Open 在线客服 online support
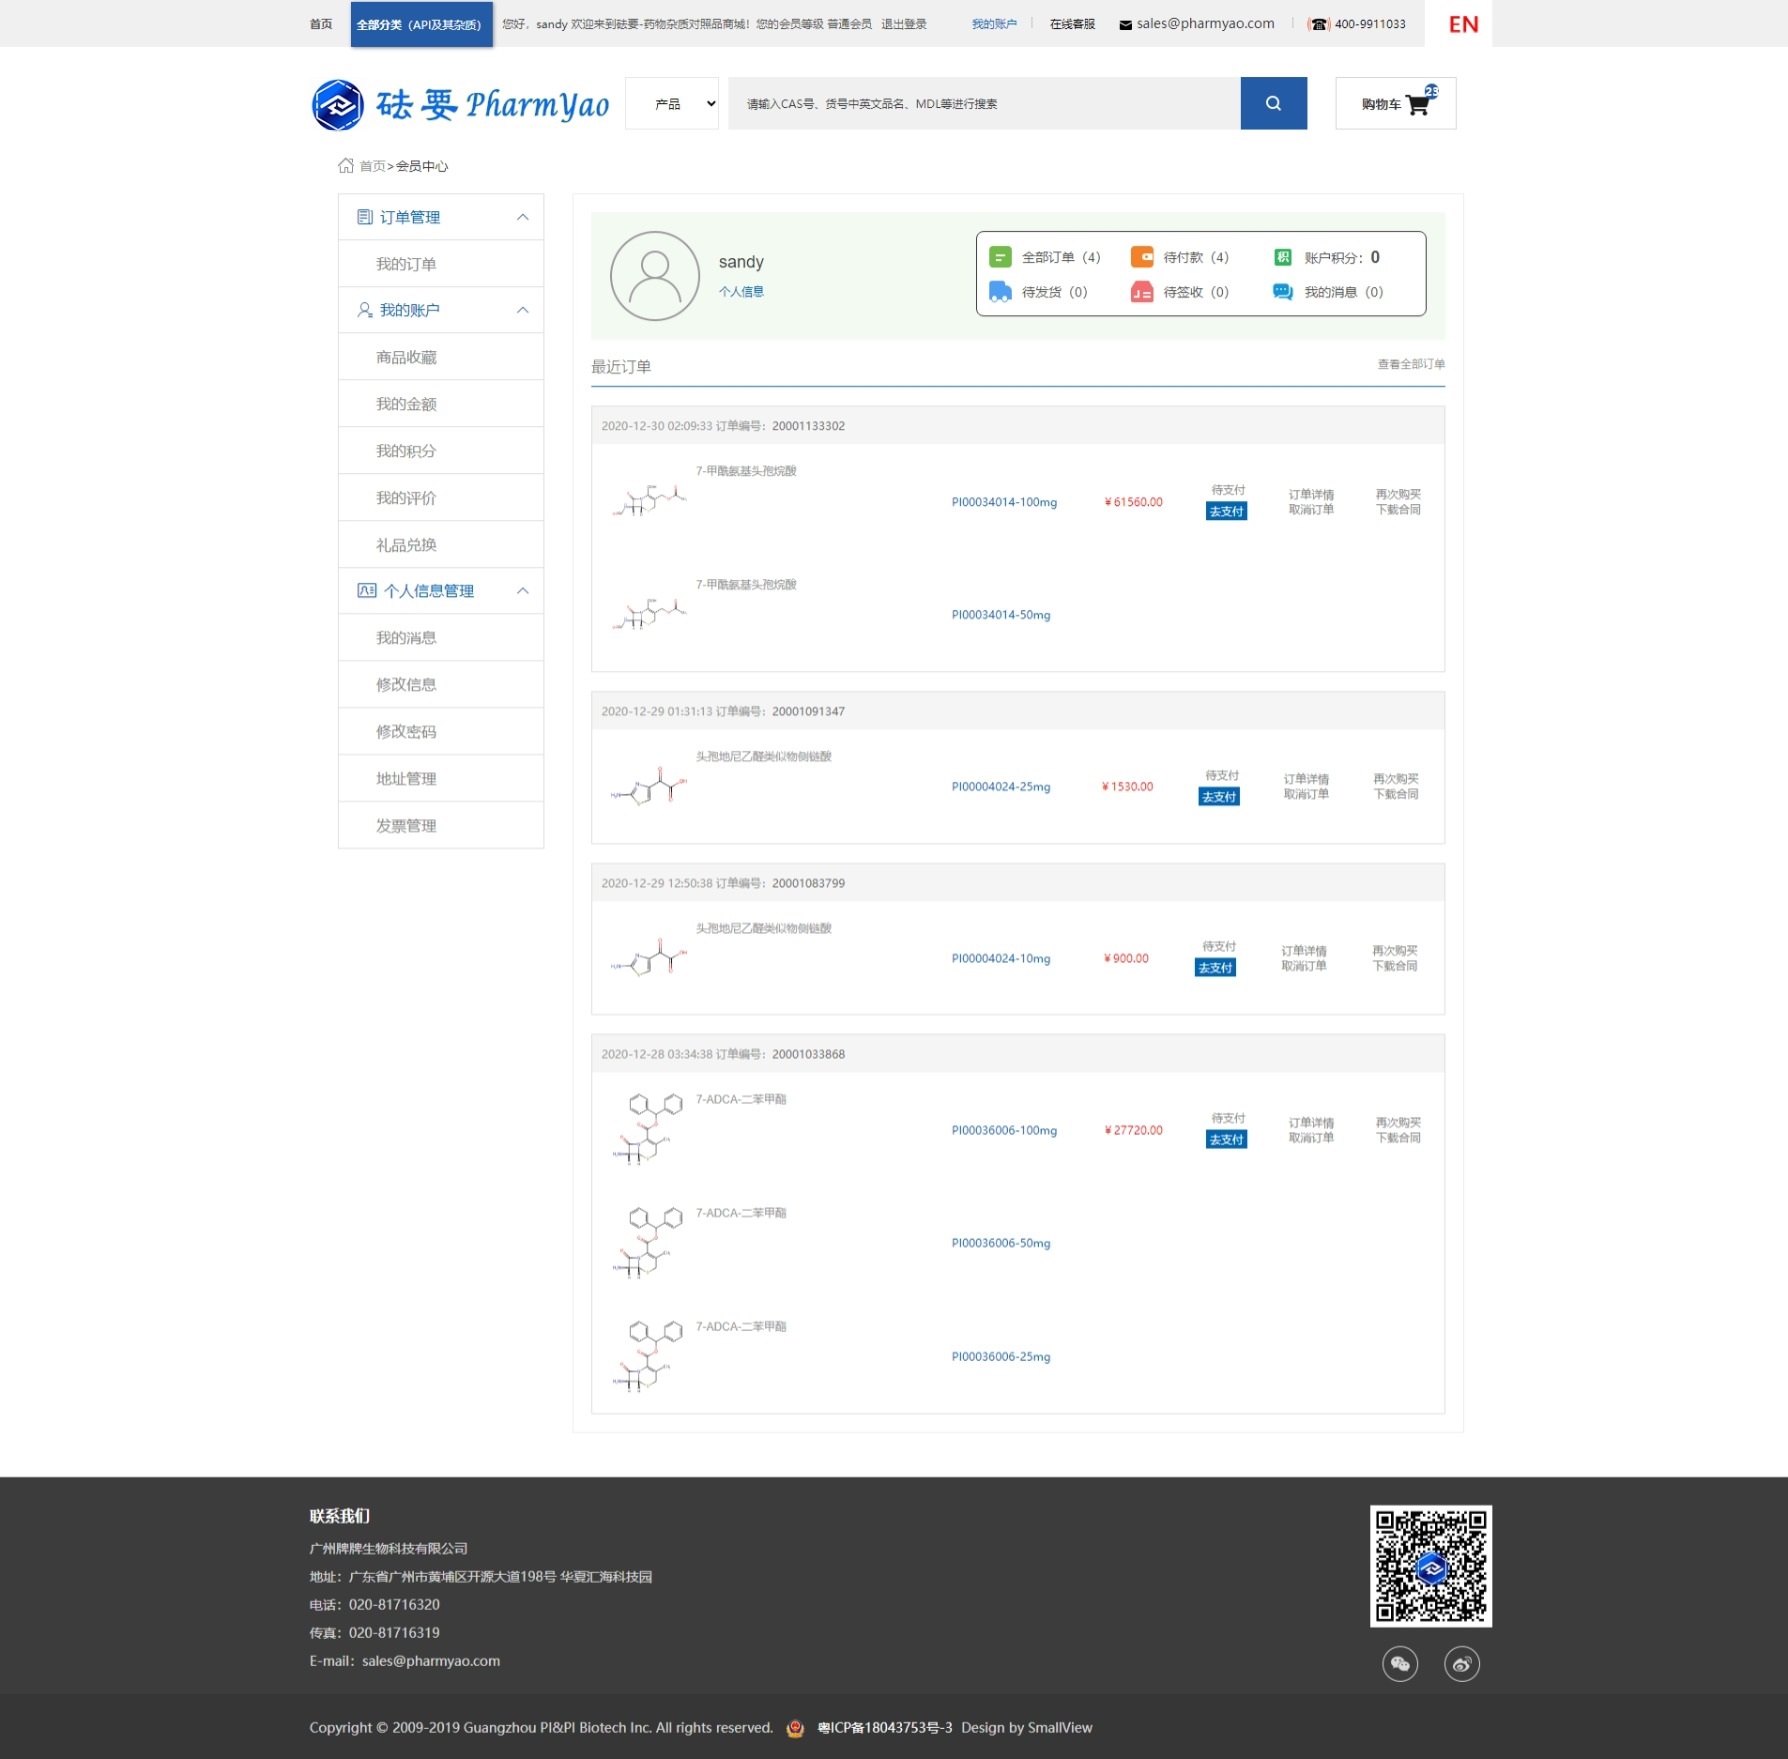The height and width of the screenshot is (1759, 1788). pyautogui.click(x=1072, y=24)
